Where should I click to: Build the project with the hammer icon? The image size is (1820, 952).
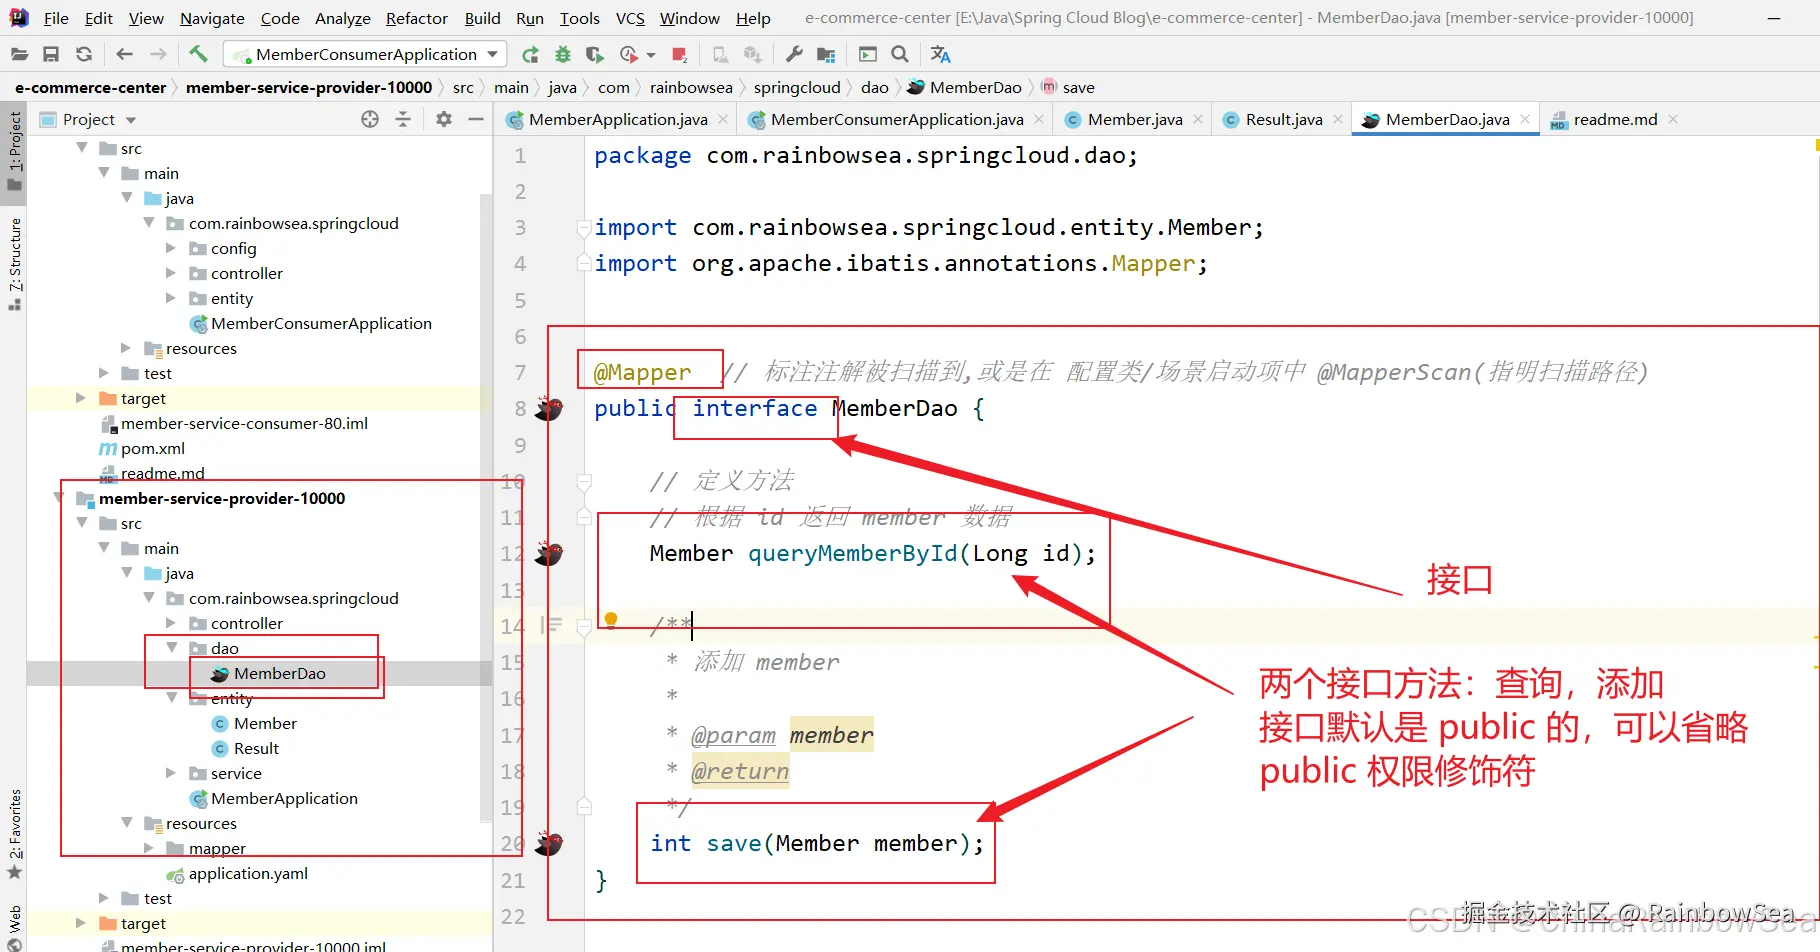point(198,54)
